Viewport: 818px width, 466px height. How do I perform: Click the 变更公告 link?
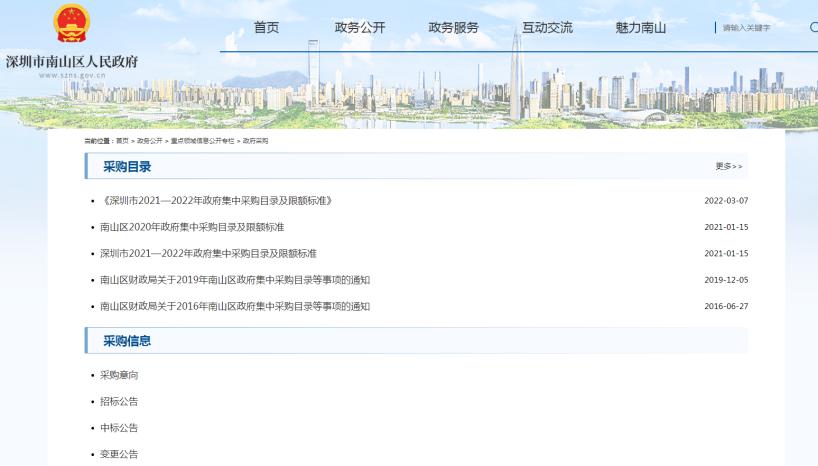point(119,454)
